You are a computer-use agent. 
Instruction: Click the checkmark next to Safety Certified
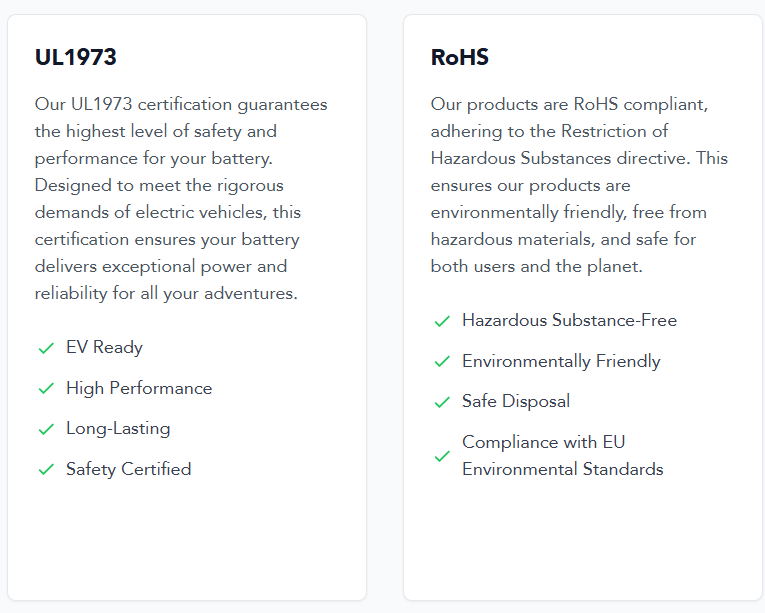click(x=46, y=470)
